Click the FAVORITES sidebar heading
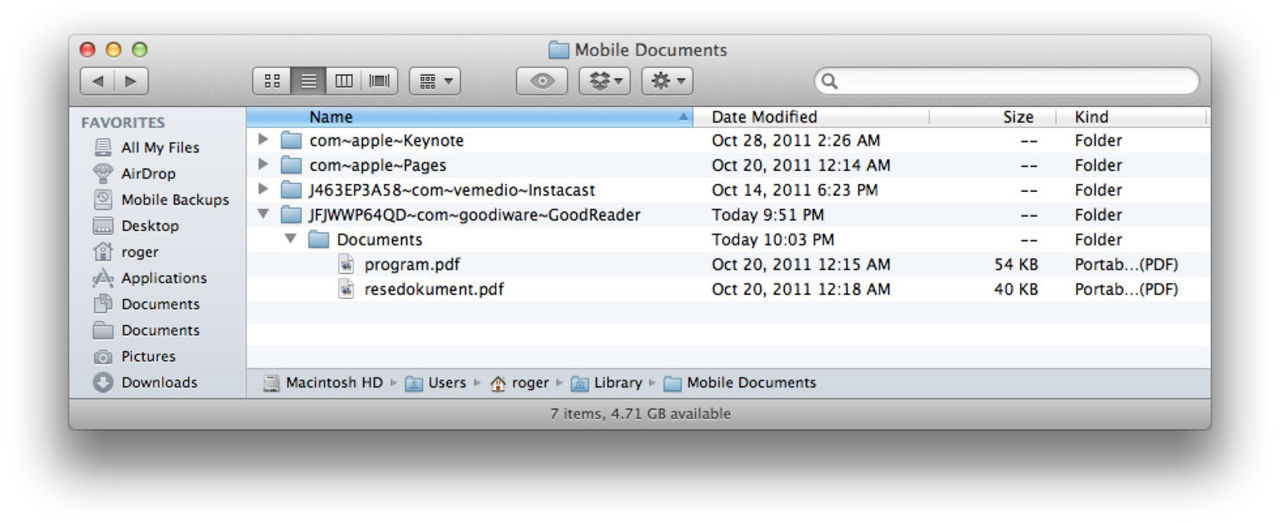 [123, 122]
